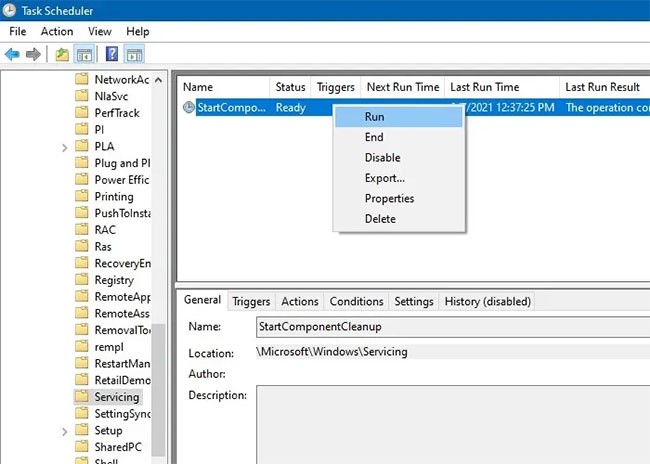Click the Up One Level folder icon
The width and height of the screenshot is (650, 464).
pyautogui.click(x=62, y=53)
